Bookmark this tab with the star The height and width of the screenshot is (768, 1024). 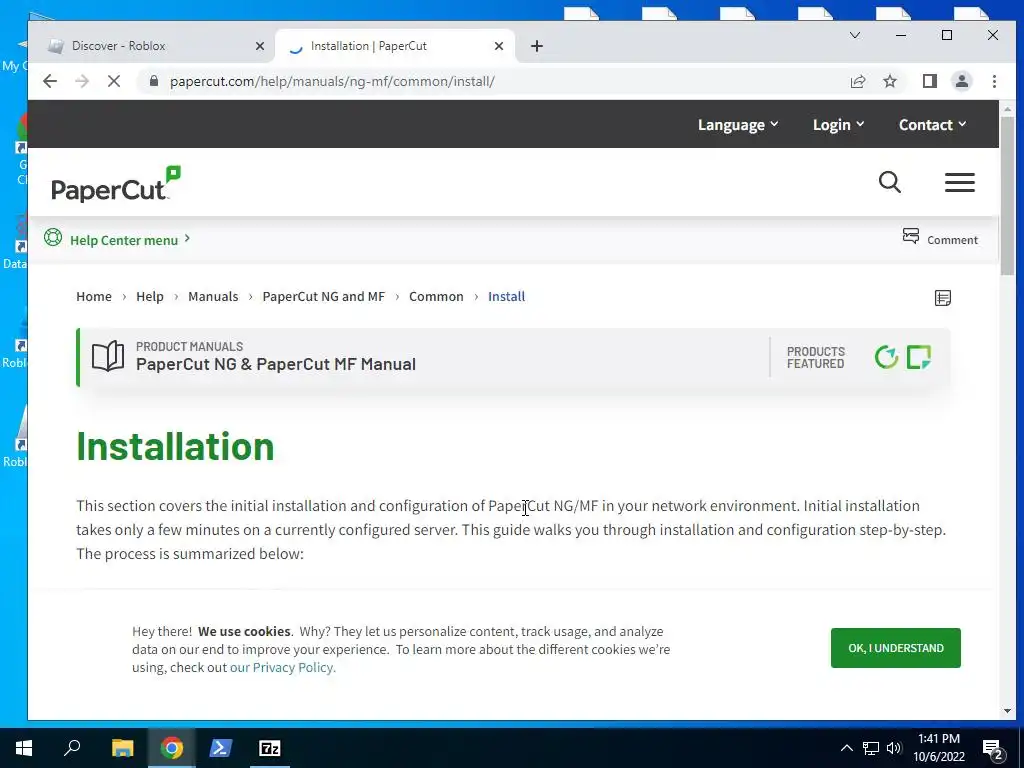(890, 81)
